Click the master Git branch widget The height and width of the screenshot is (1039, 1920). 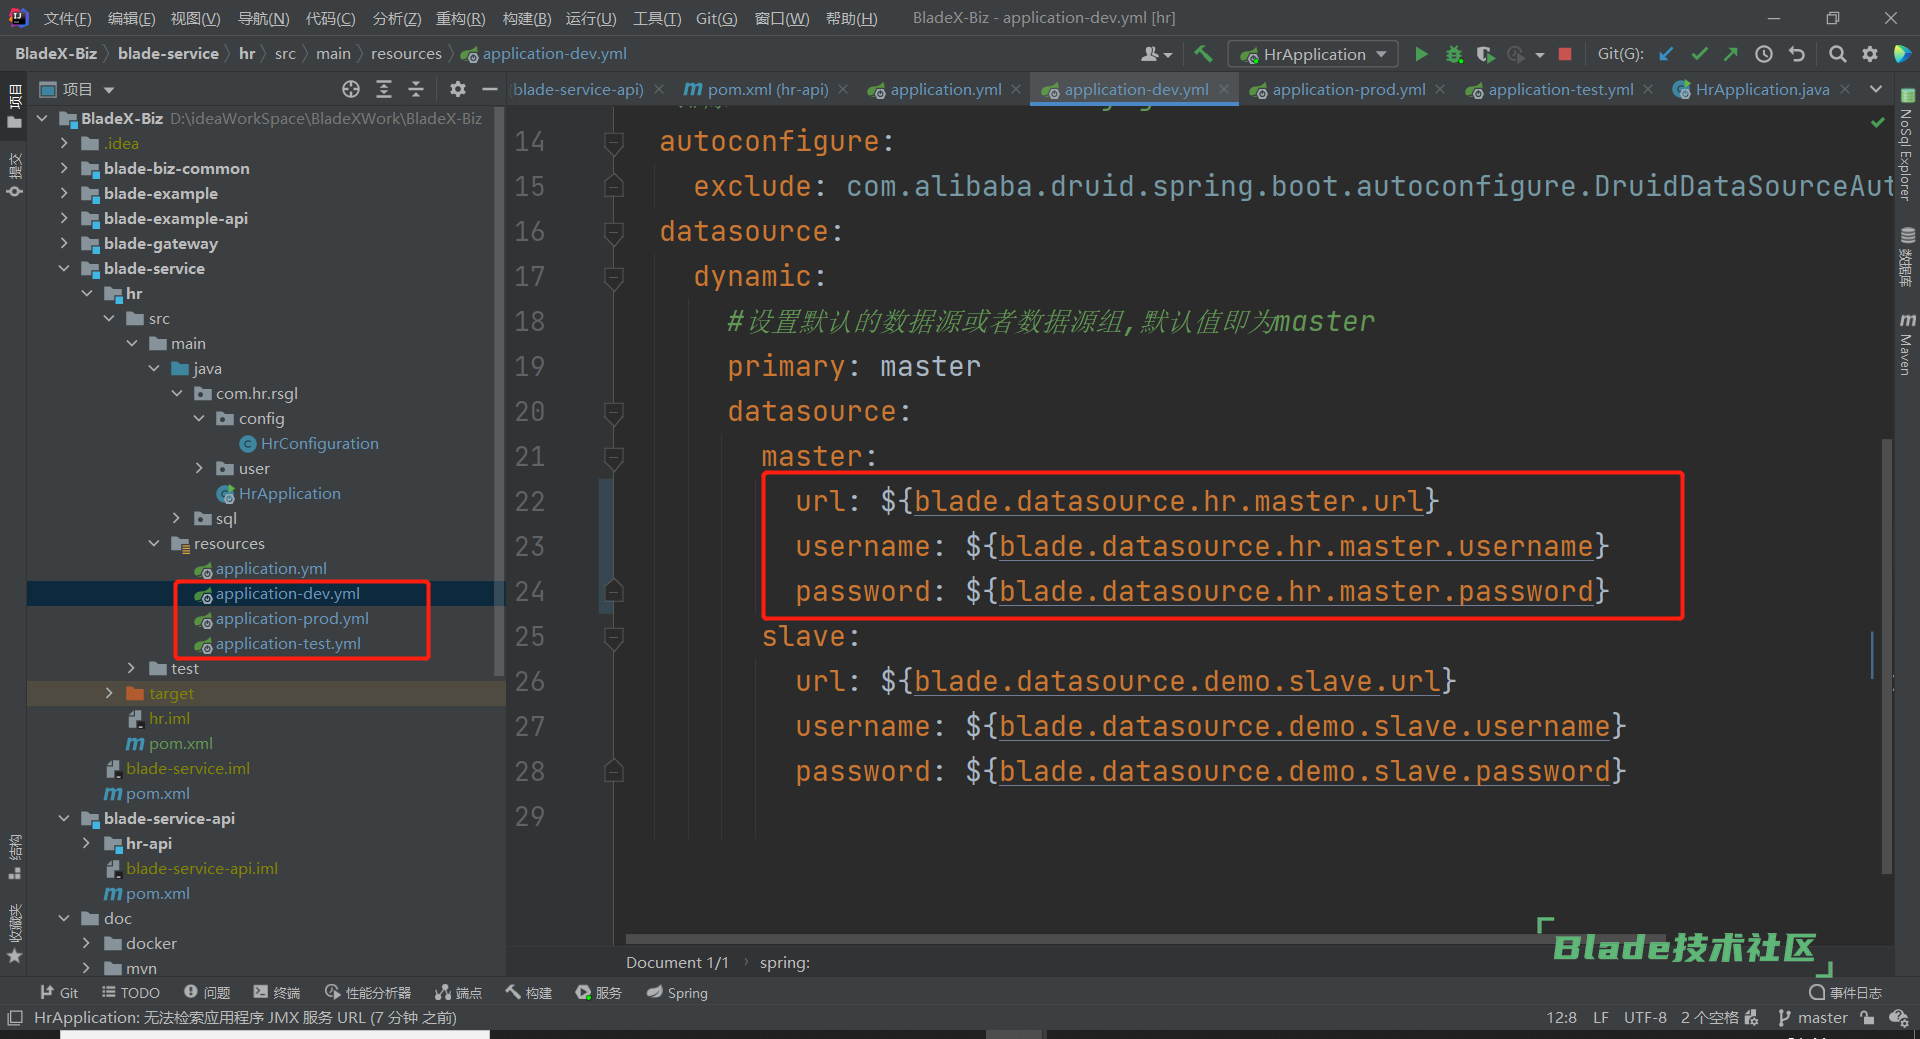[x=1813, y=1018]
